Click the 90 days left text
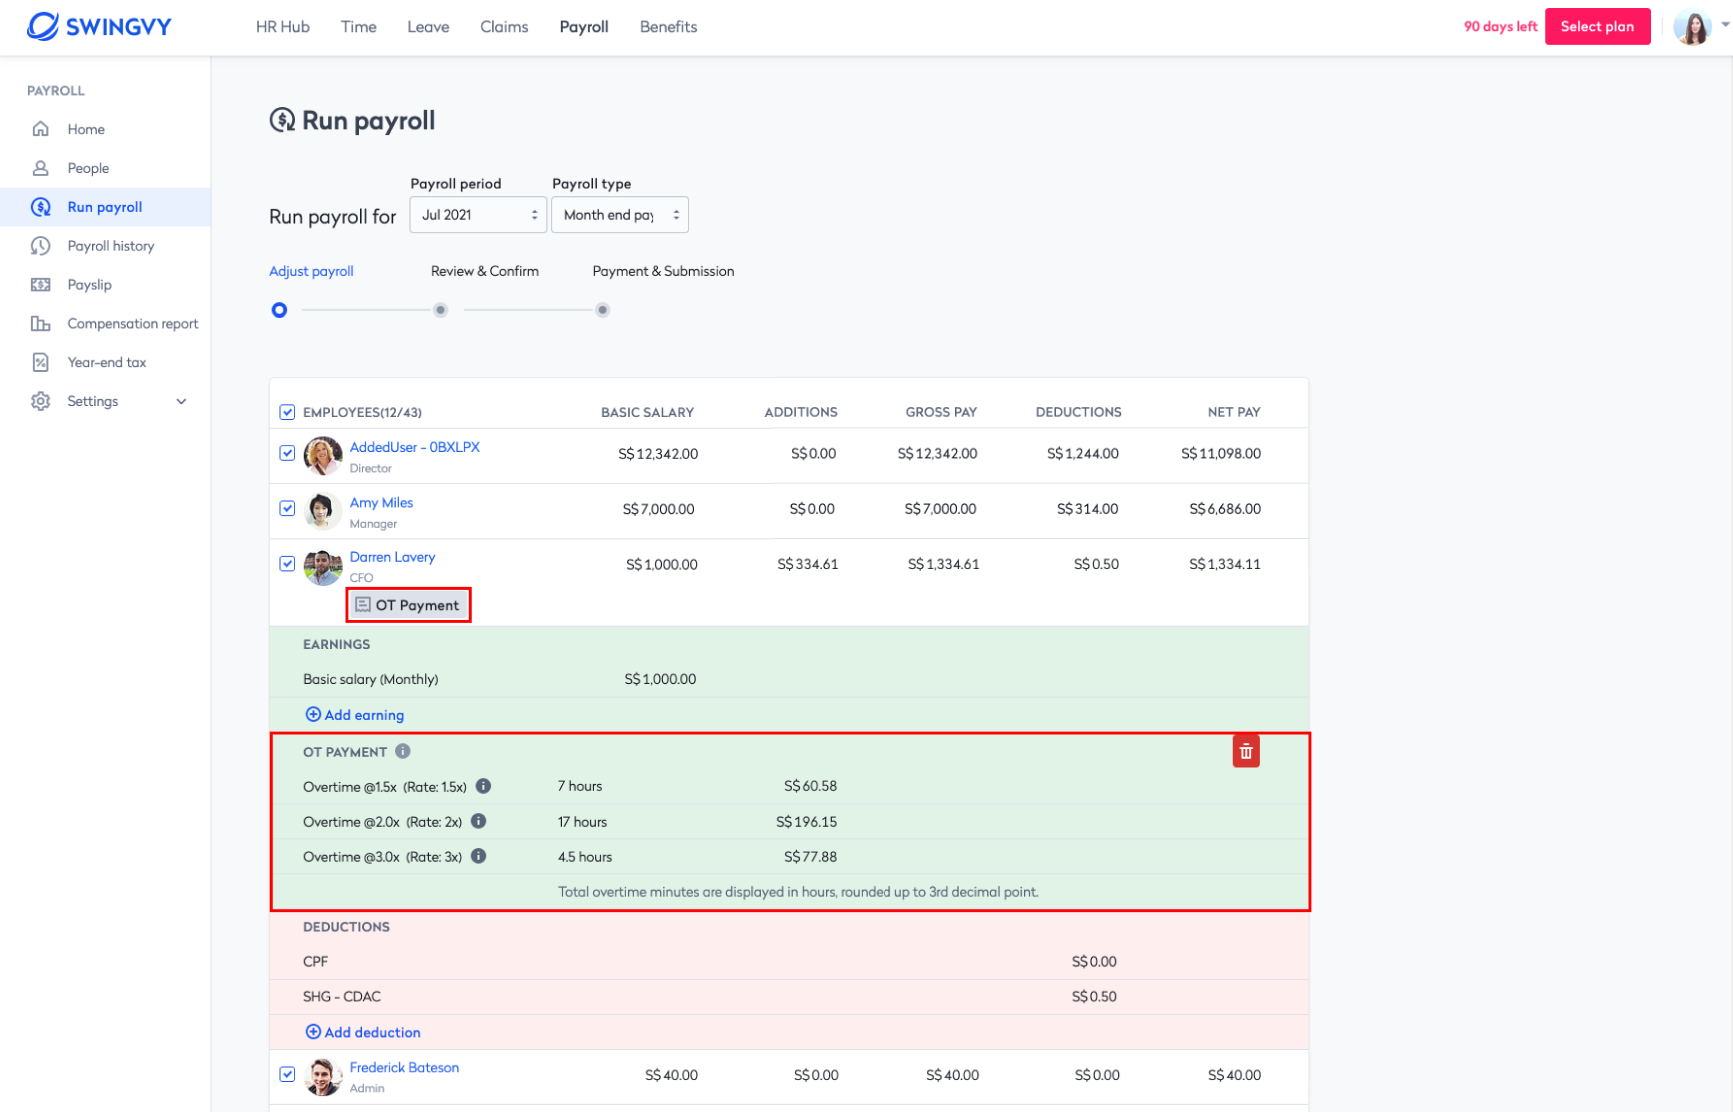Viewport: 1733px width, 1112px height. tap(1500, 27)
